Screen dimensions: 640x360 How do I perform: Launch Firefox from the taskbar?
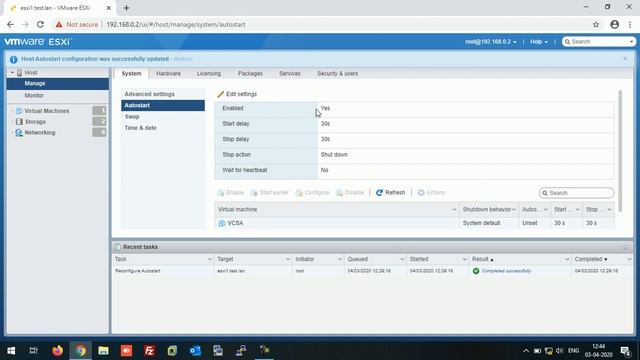(58, 351)
